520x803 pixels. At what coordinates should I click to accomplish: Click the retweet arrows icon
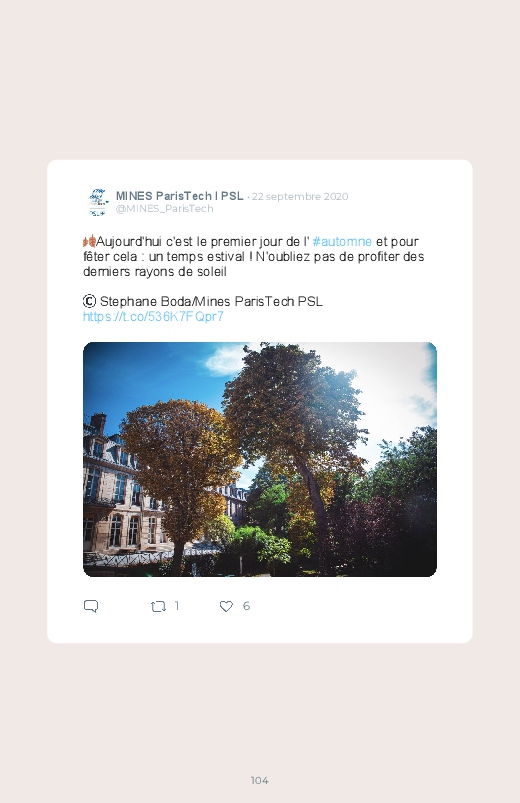pyautogui.click(x=158, y=606)
